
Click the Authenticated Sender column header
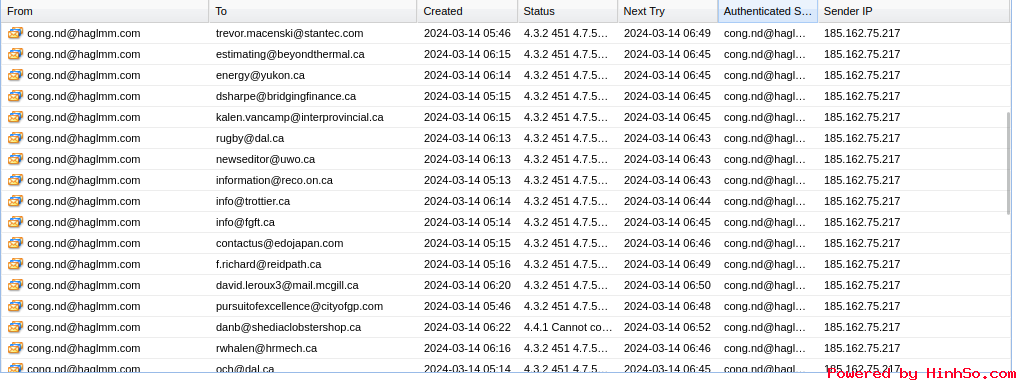768,11
